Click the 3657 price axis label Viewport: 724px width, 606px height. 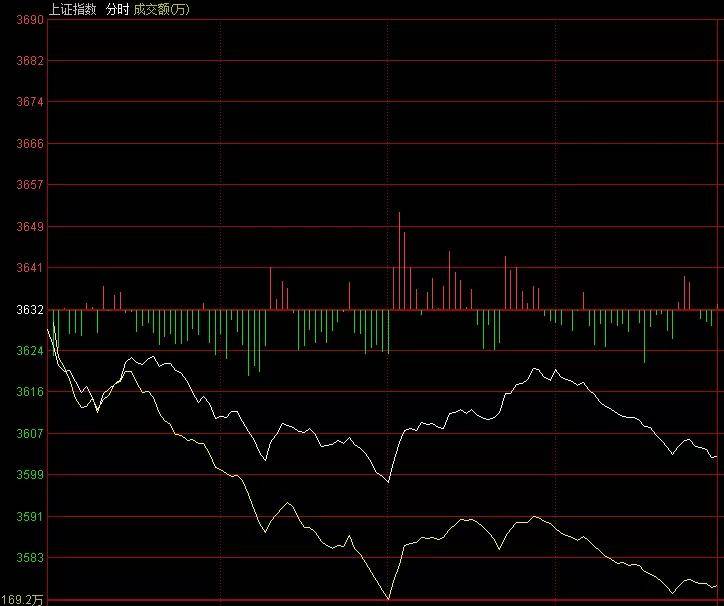30,185
